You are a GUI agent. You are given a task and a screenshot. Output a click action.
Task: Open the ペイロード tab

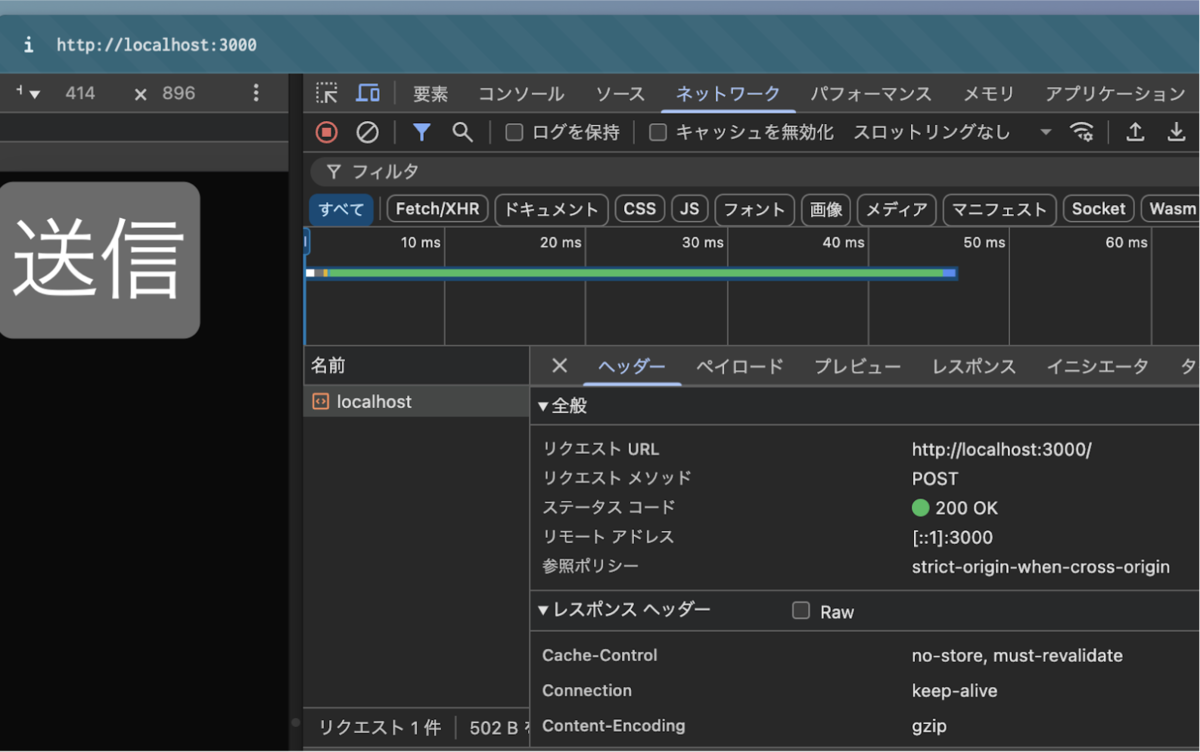pos(740,367)
